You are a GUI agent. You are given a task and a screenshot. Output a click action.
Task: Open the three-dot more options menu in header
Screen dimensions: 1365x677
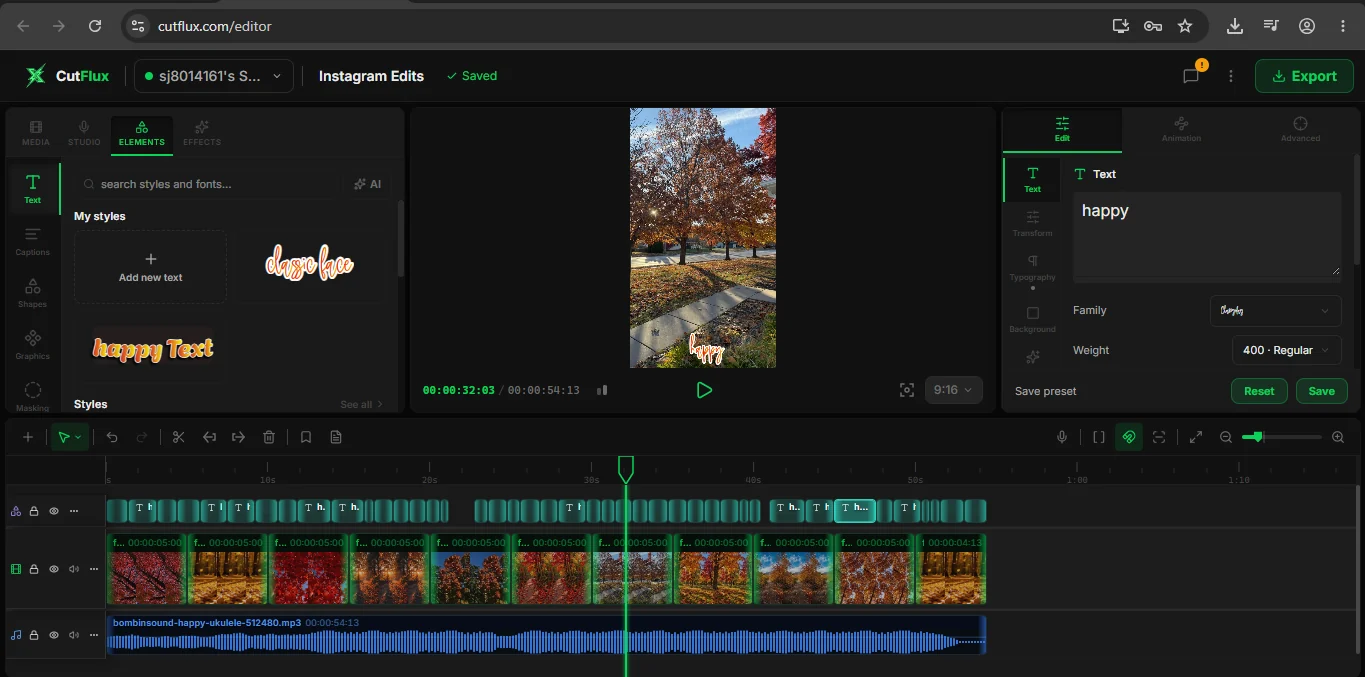[1231, 76]
